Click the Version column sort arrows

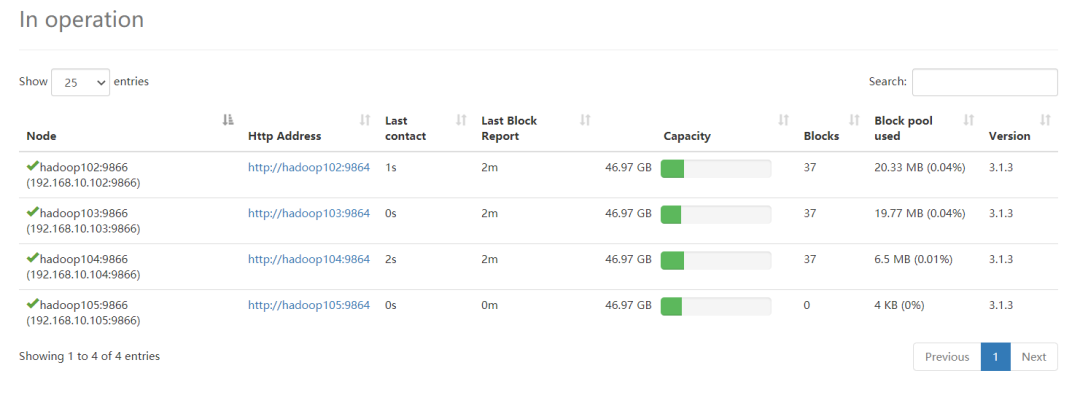(1045, 121)
